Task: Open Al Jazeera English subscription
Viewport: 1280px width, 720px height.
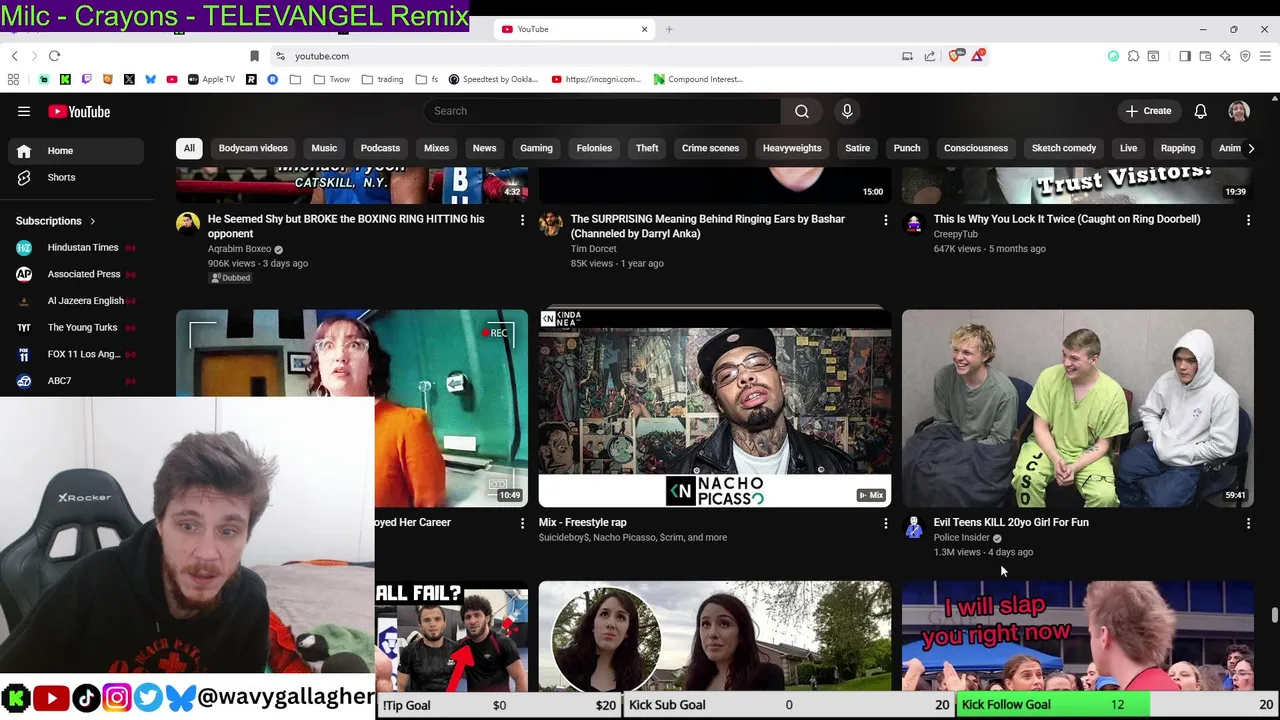Action: pos(76,301)
